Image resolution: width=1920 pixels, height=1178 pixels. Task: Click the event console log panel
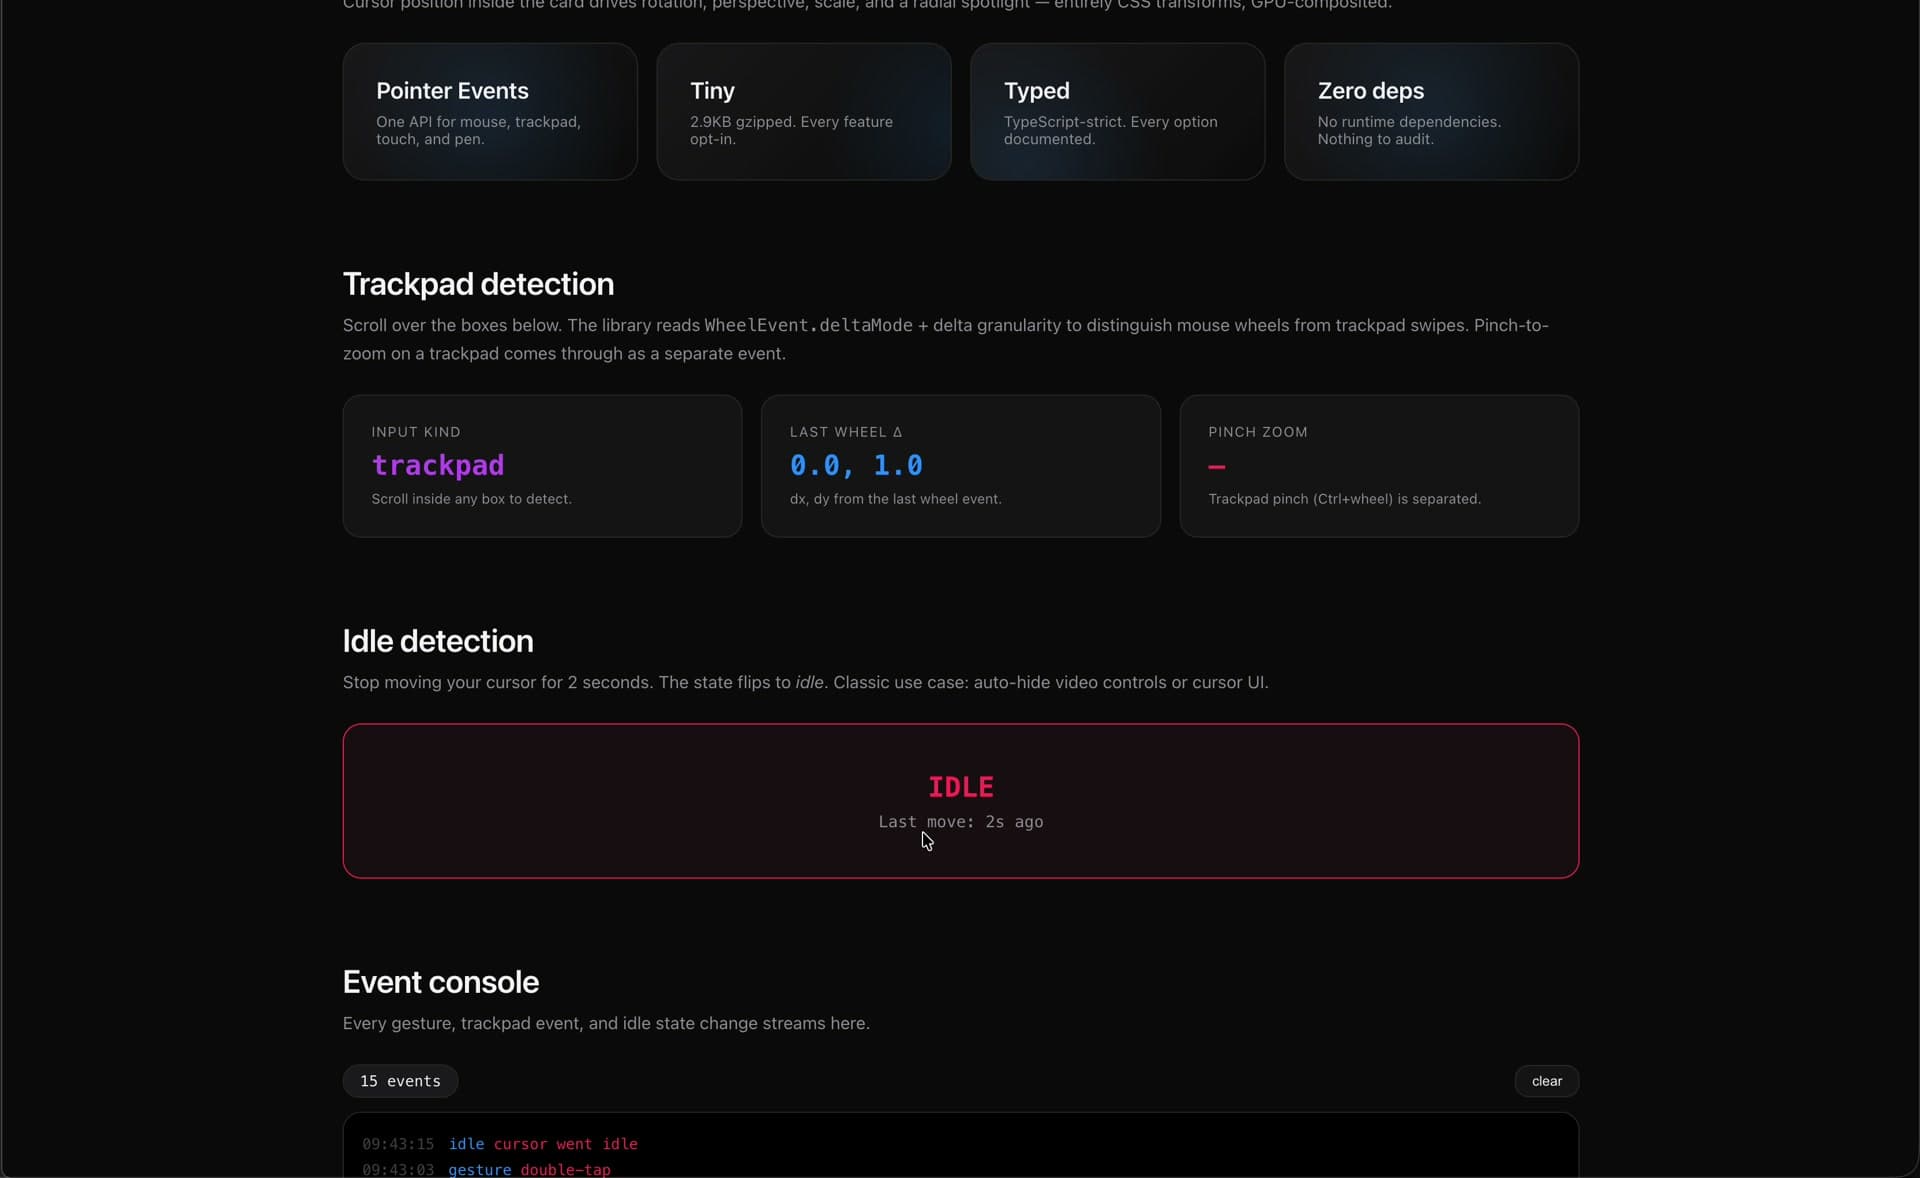click(960, 1150)
